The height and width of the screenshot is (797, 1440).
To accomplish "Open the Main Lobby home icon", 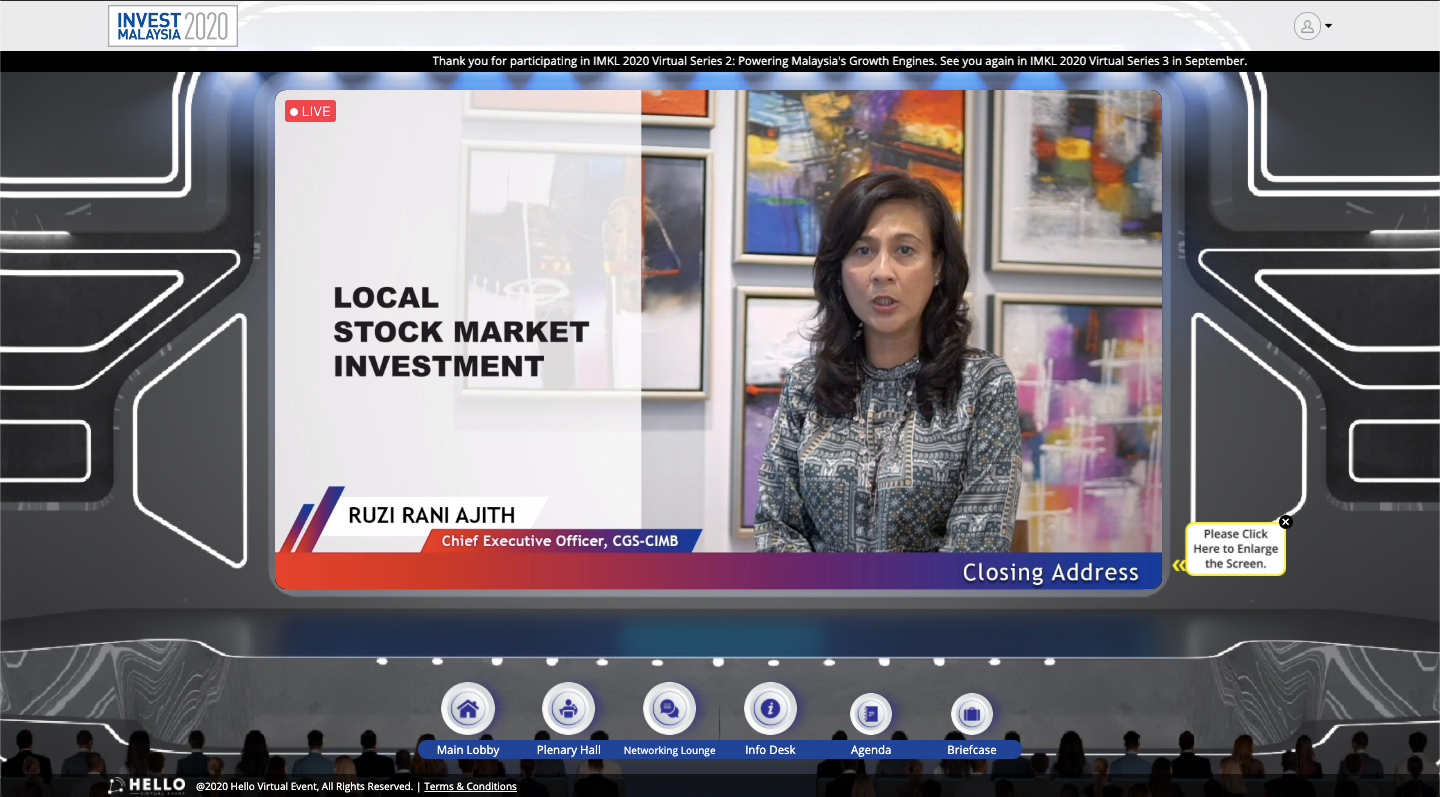I will (x=468, y=709).
